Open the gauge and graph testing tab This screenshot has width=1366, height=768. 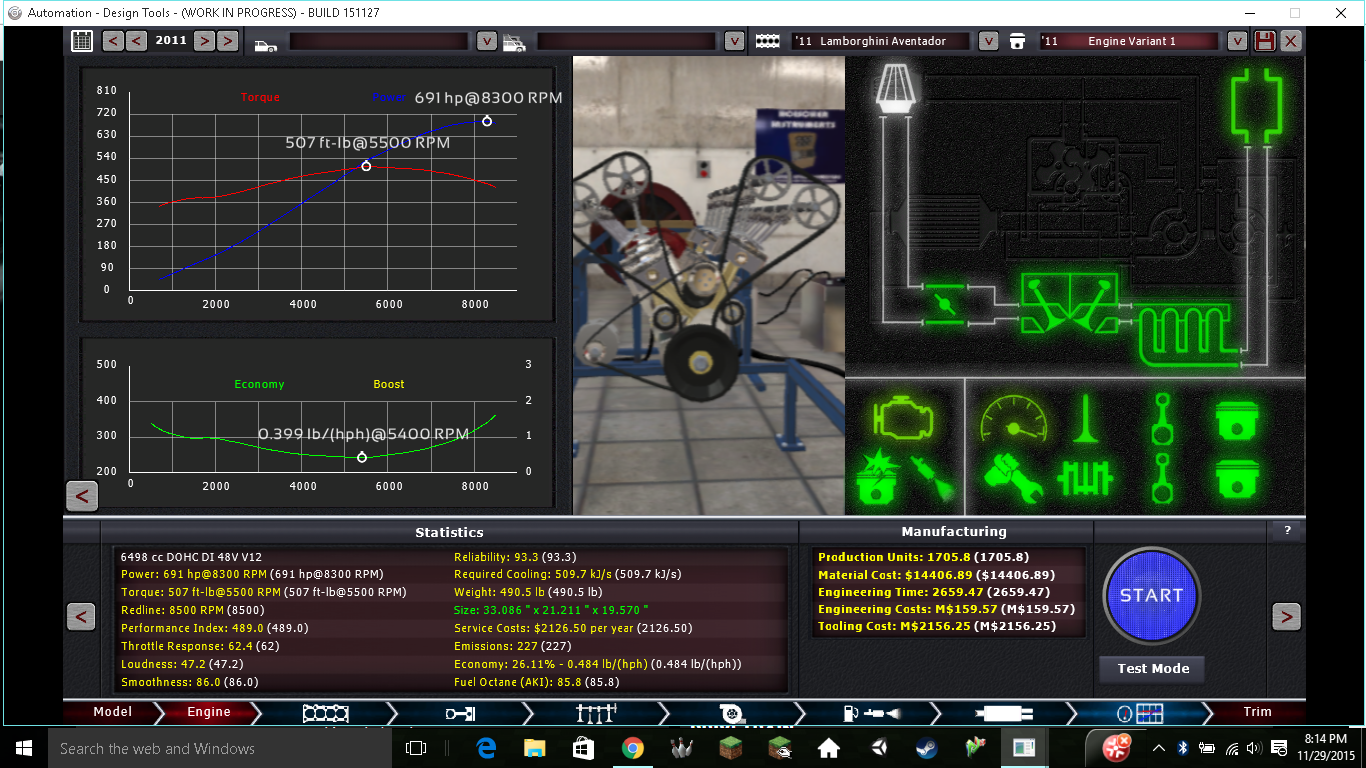click(1141, 713)
